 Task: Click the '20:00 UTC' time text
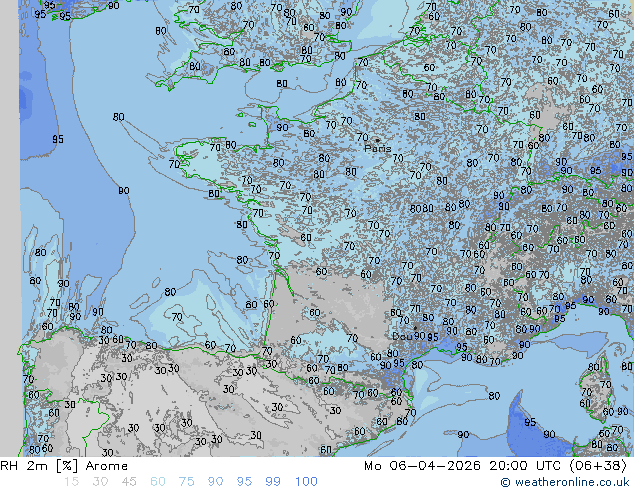tap(525, 466)
